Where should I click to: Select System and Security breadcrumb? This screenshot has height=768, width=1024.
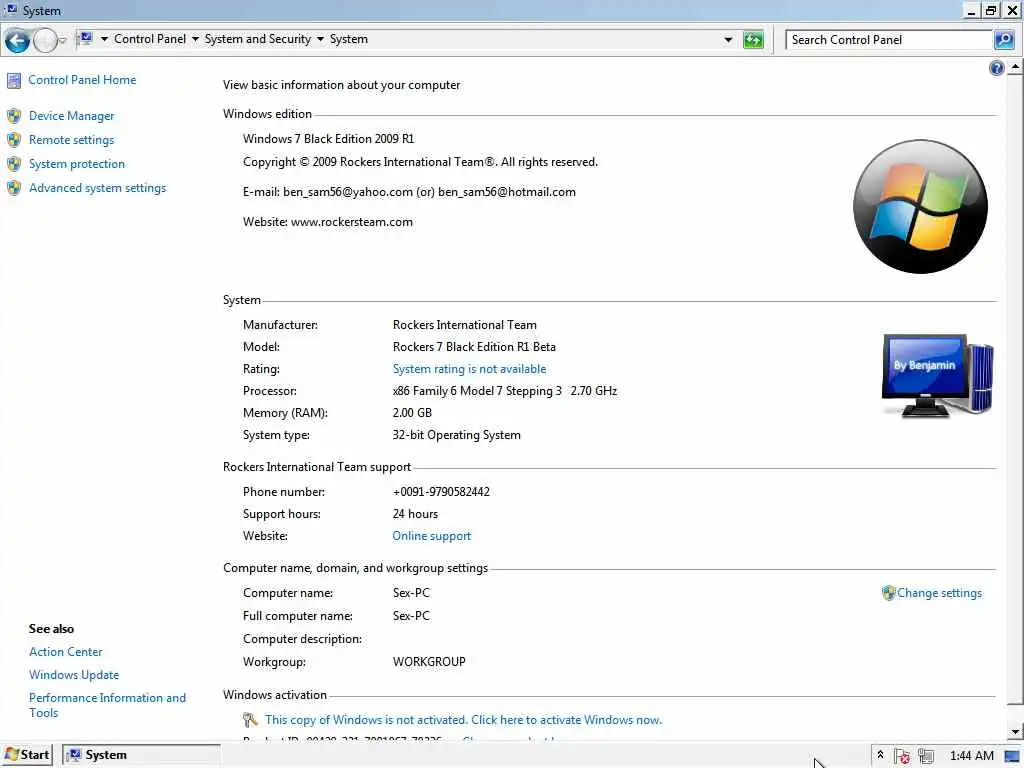tap(257, 39)
